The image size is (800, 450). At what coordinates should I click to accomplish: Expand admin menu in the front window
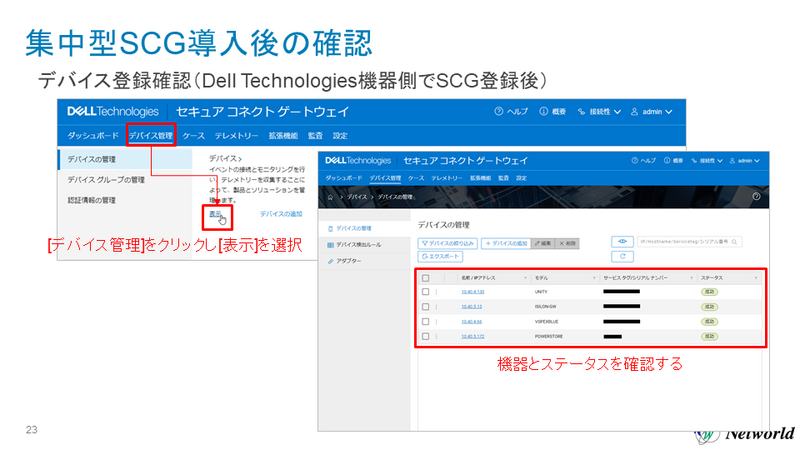745,160
